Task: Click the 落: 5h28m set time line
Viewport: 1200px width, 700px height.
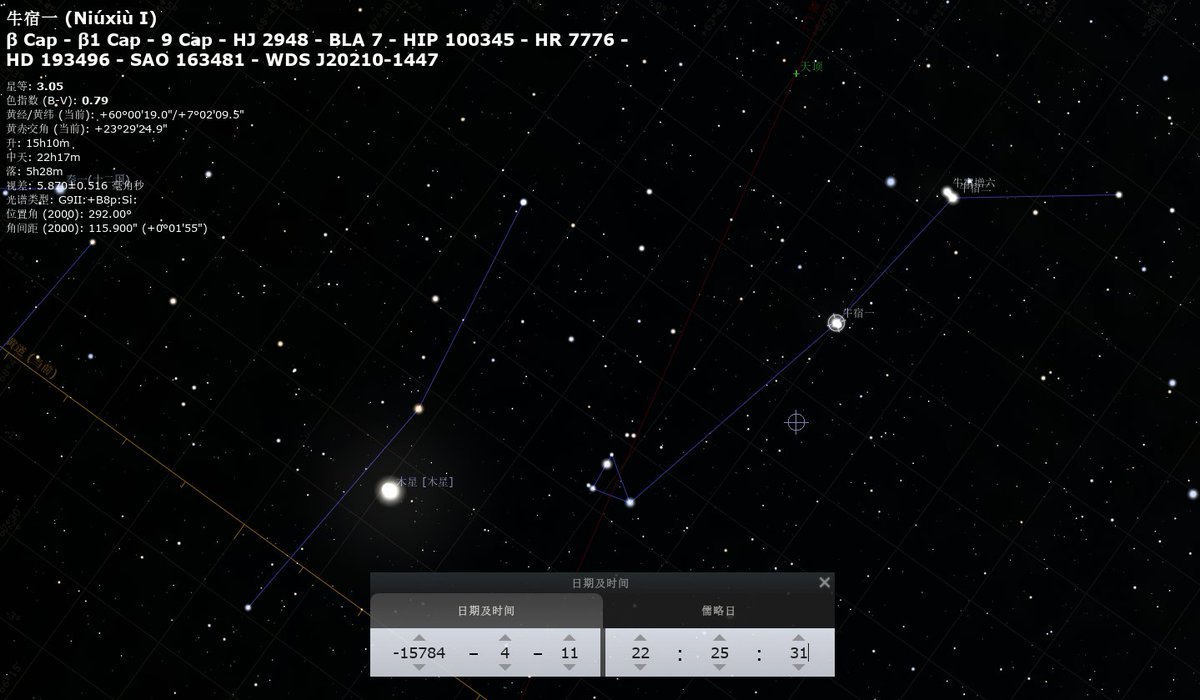Action: [x=37, y=171]
